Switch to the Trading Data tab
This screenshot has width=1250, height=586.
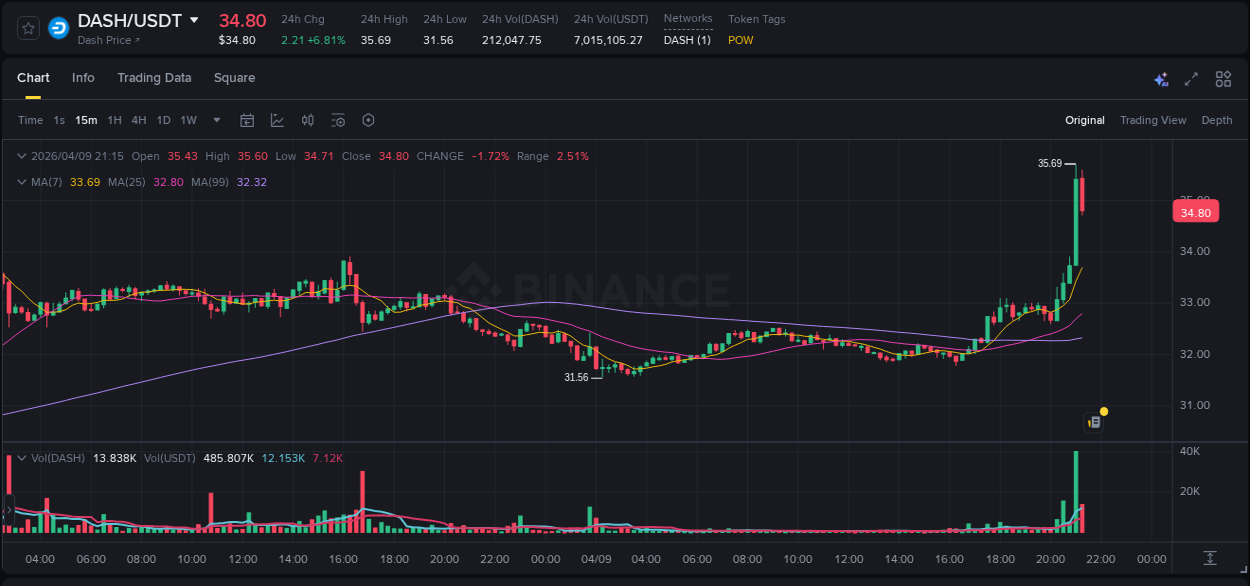[154, 78]
